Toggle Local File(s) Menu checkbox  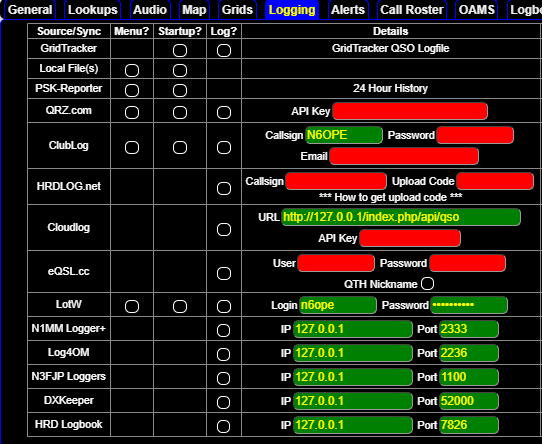coord(132,71)
